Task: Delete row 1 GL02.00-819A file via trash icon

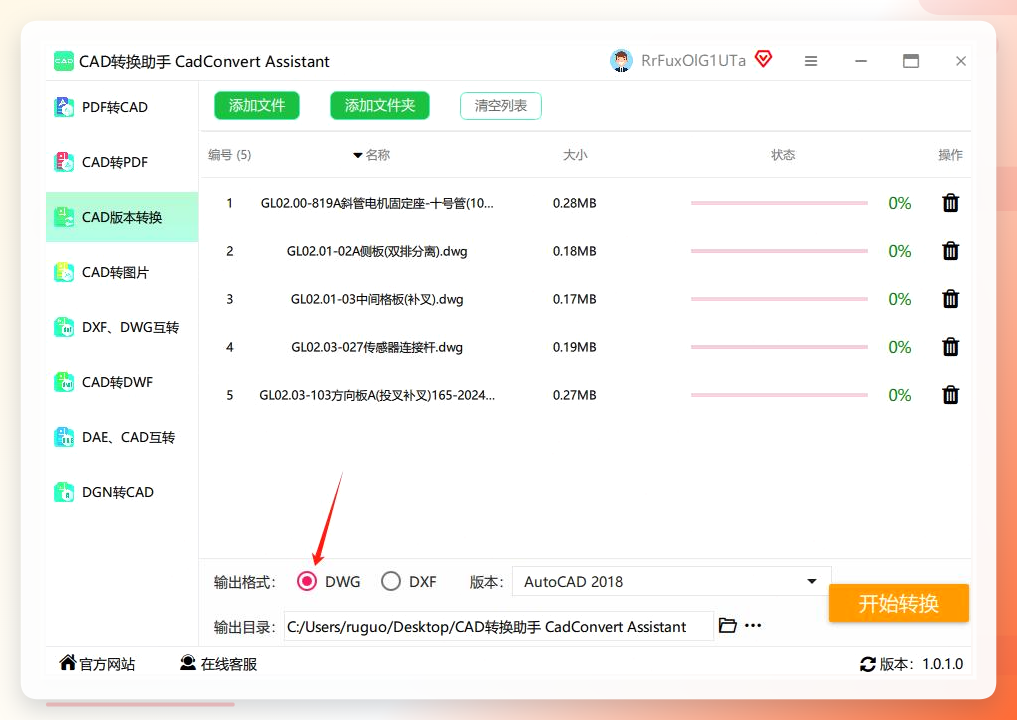Action: (950, 203)
